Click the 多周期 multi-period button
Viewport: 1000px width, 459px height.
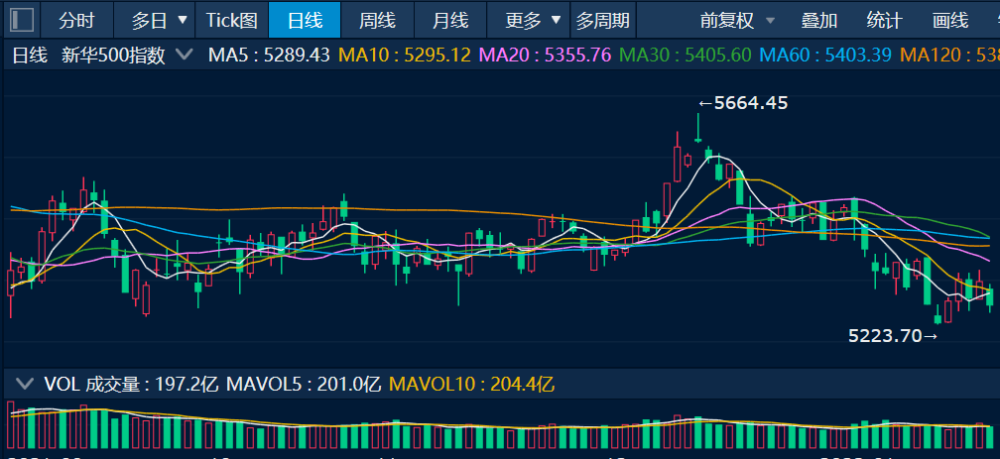(603, 20)
